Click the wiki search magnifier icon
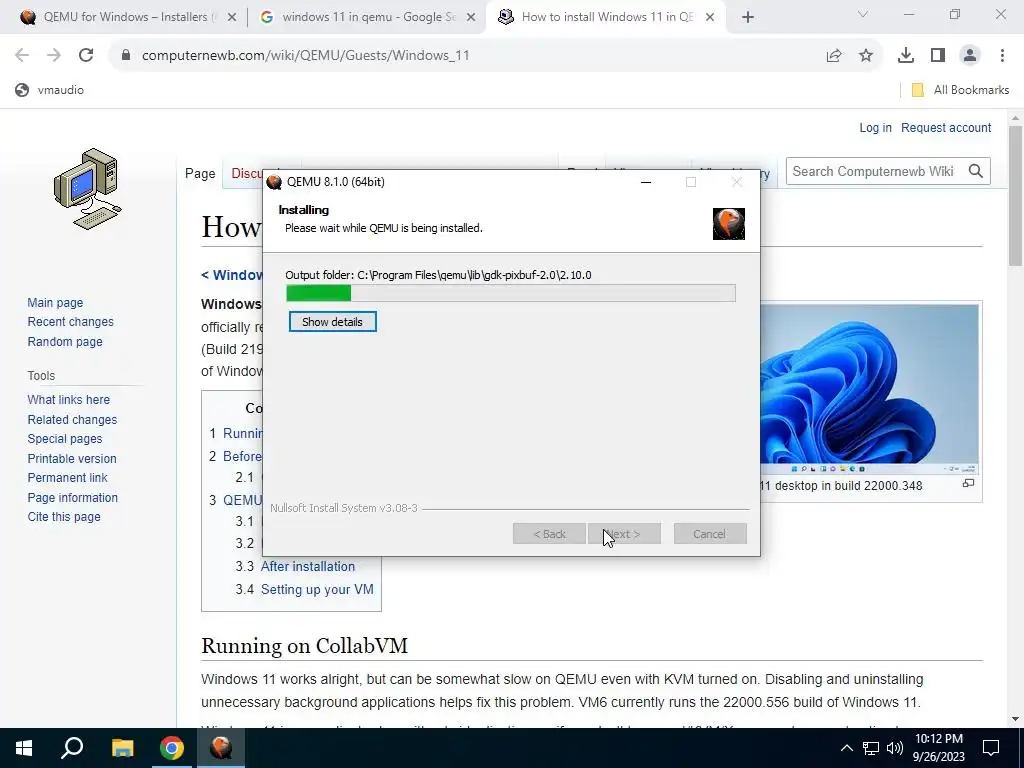This screenshot has height=768, width=1024. [976, 171]
